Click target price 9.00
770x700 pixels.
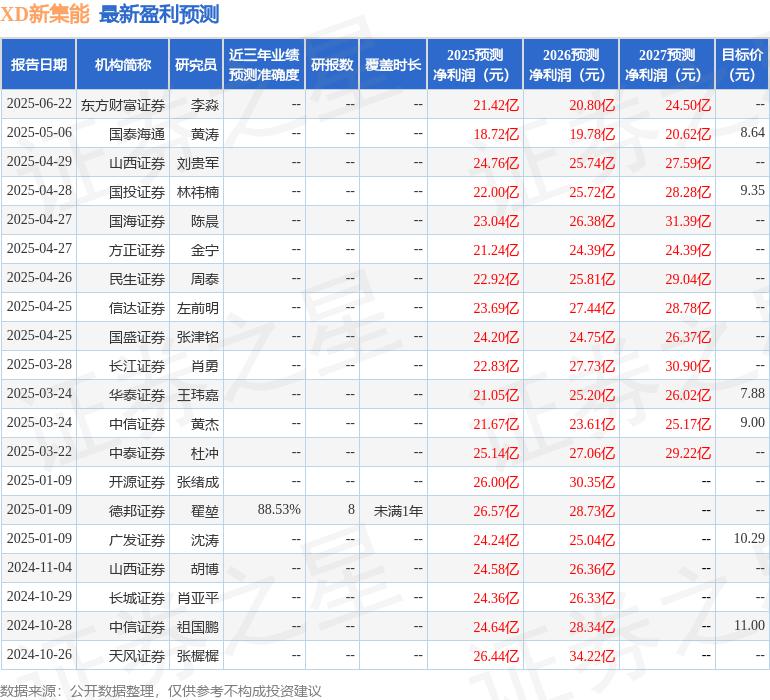click(752, 422)
